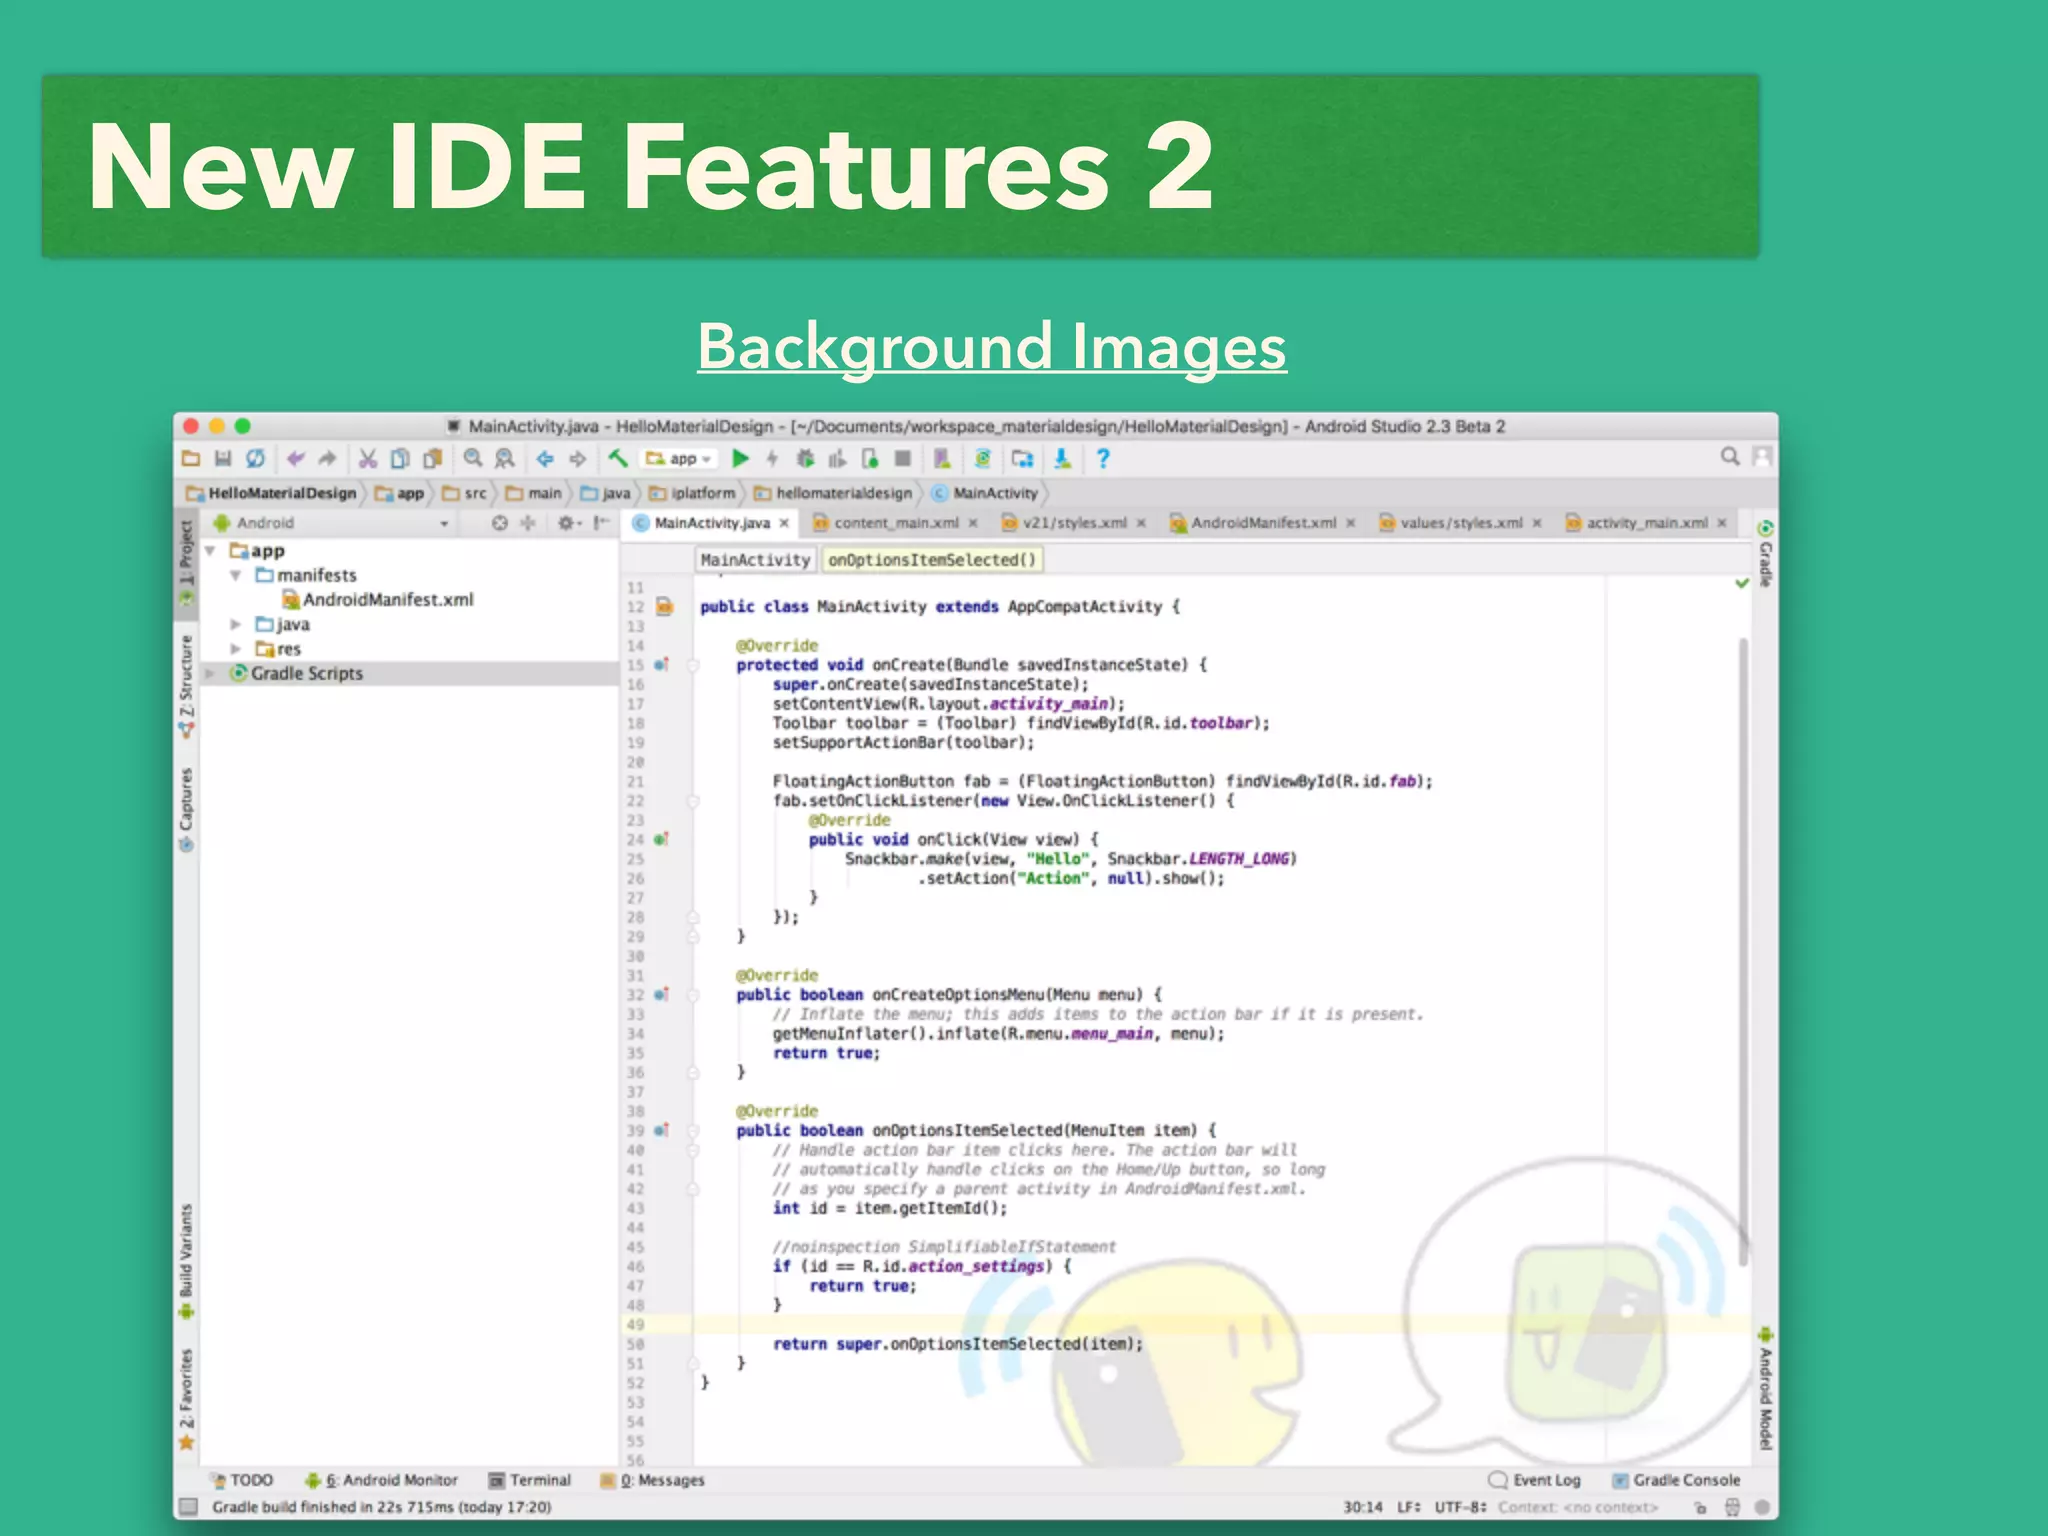Screen dimensions: 2048x1536
Task: Open Project Structure icon
Action: (x=1022, y=459)
